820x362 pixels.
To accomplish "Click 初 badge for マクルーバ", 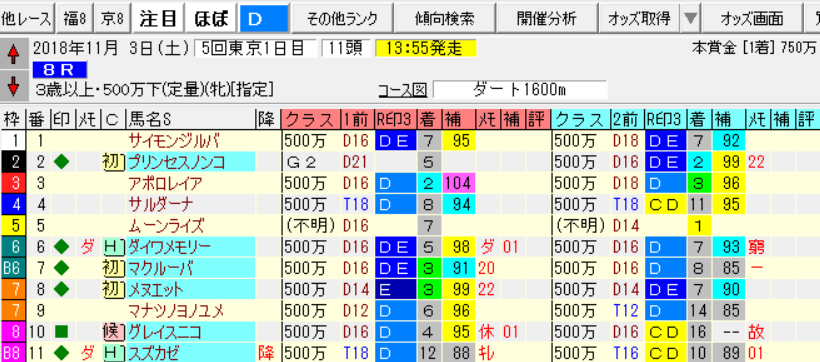I will (113, 268).
